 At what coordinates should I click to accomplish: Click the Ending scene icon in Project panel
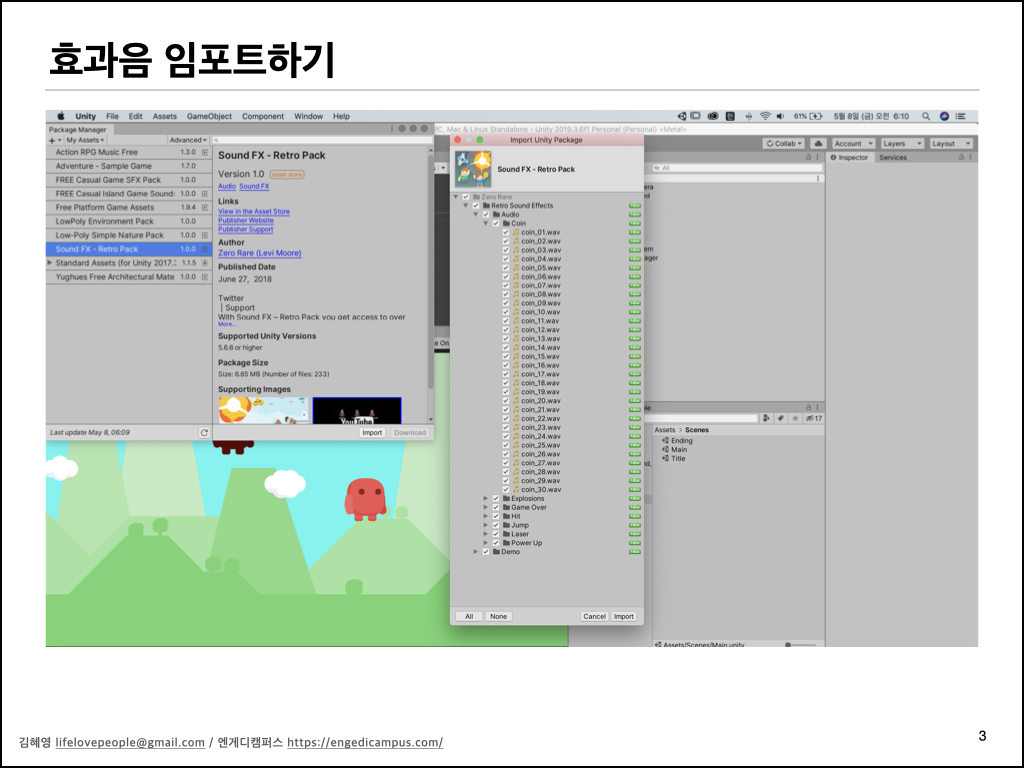[665, 441]
